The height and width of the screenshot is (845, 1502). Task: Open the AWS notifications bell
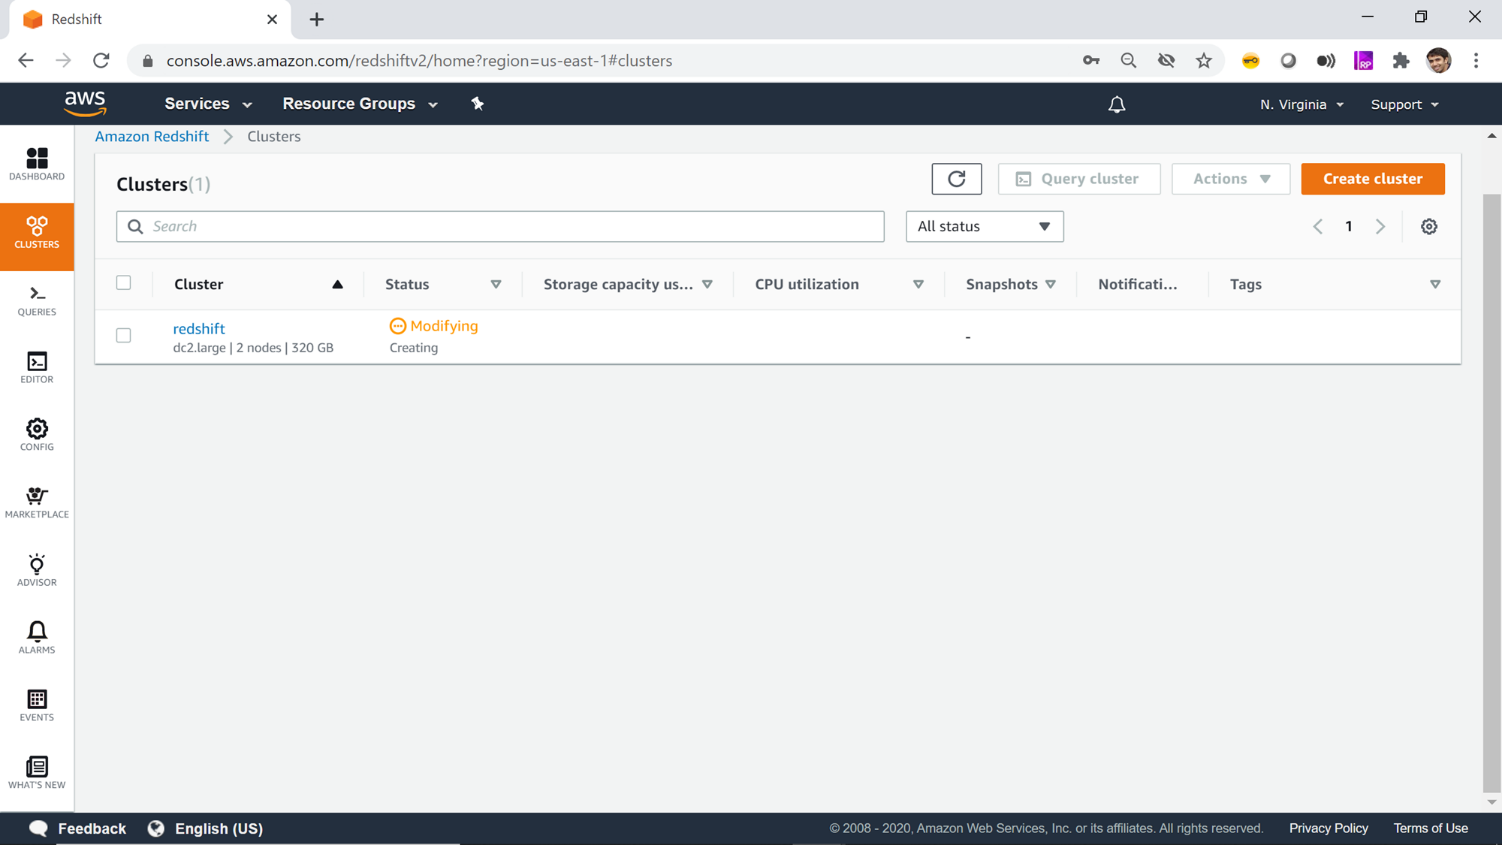click(1117, 104)
